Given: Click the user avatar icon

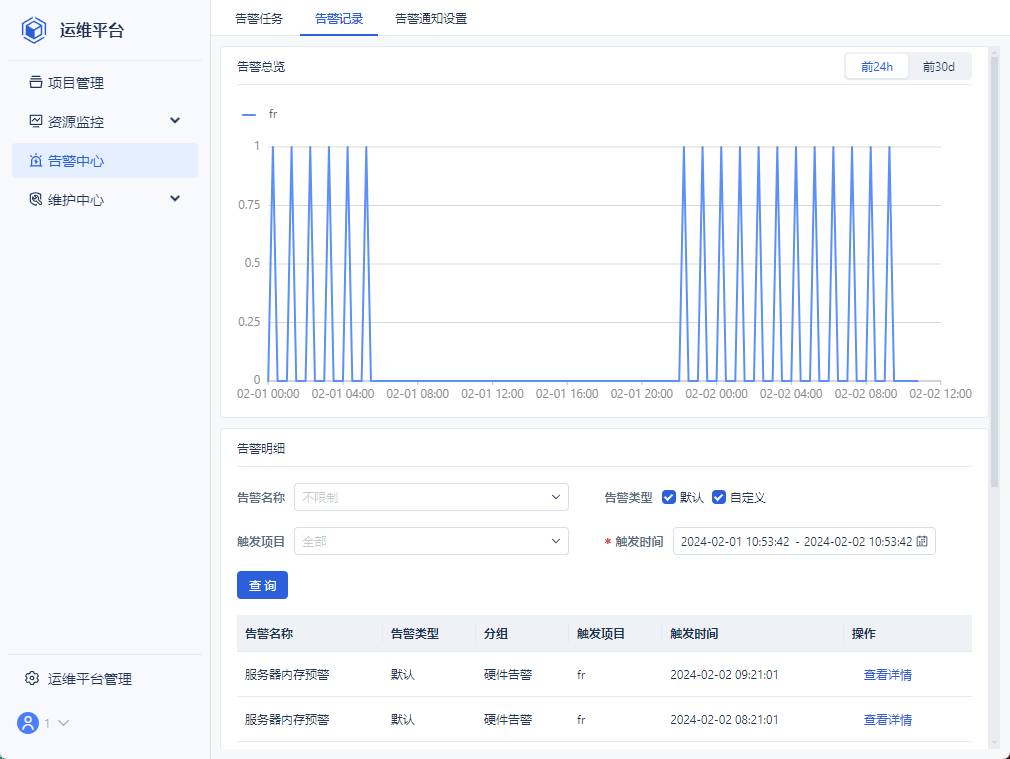Looking at the screenshot, I should (x=28, y=723).
